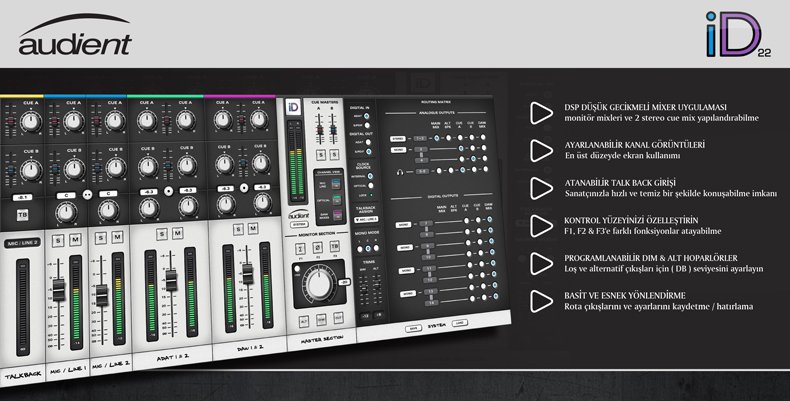Select the S/PDIF option under Digital In
The width and height of the screenshot is (790, 401).
pyautogui.click(x=367, y=125)
